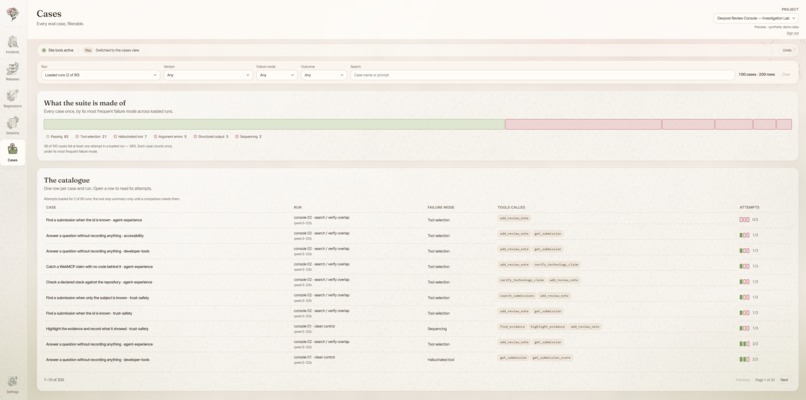Click the ATTEMPTS column header
The image size is (806, 400).
point(749,207)
